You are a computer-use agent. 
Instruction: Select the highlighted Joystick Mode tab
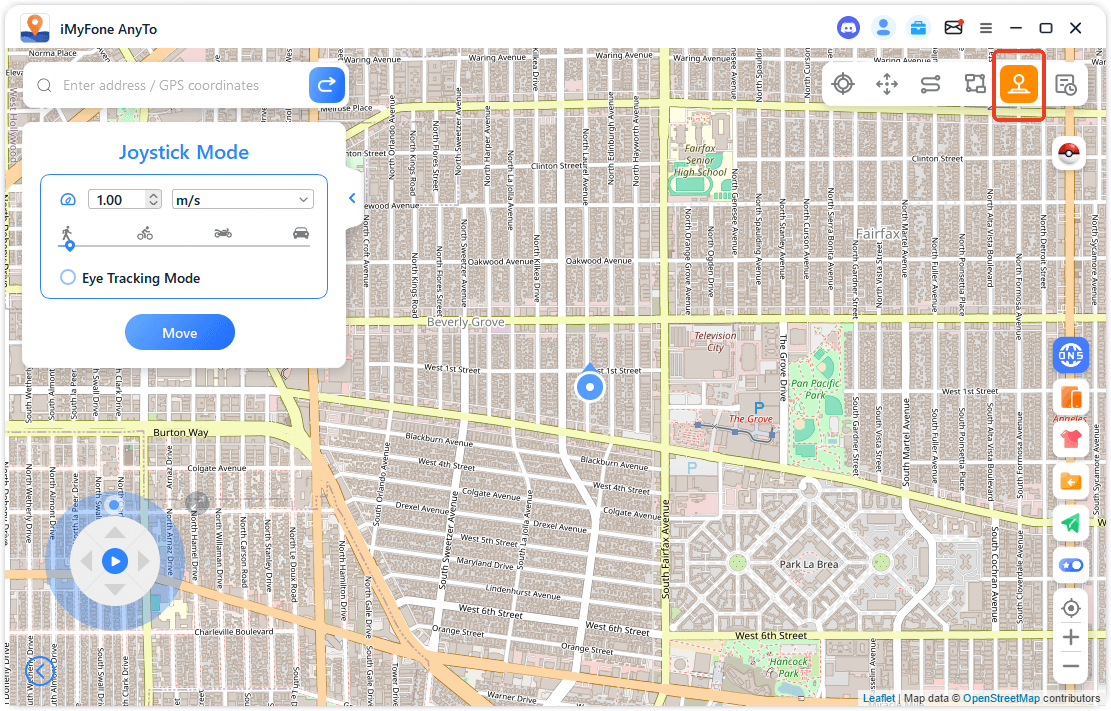1019,84
